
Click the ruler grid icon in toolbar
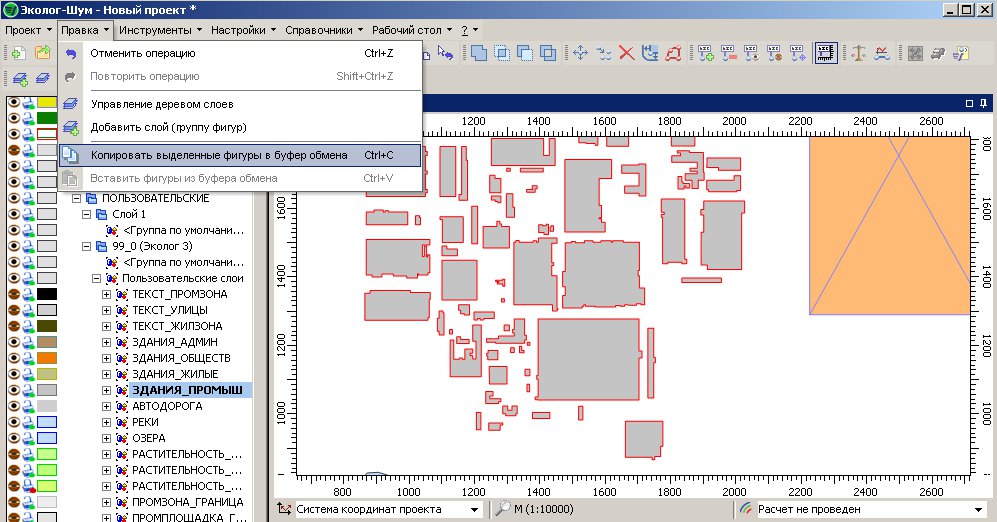[x=825, y=53]
